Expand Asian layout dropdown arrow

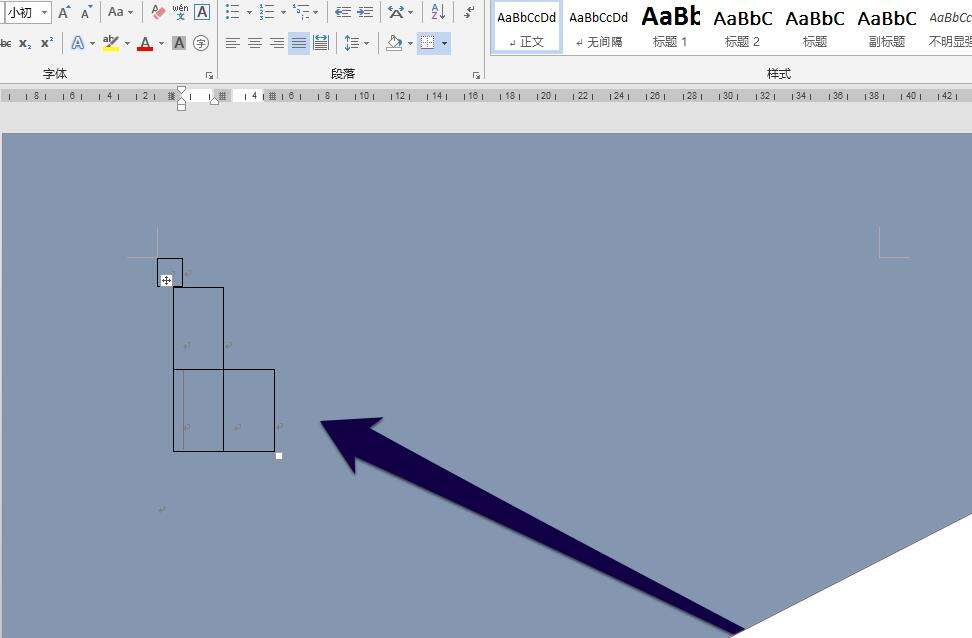(x=411, y=12)
